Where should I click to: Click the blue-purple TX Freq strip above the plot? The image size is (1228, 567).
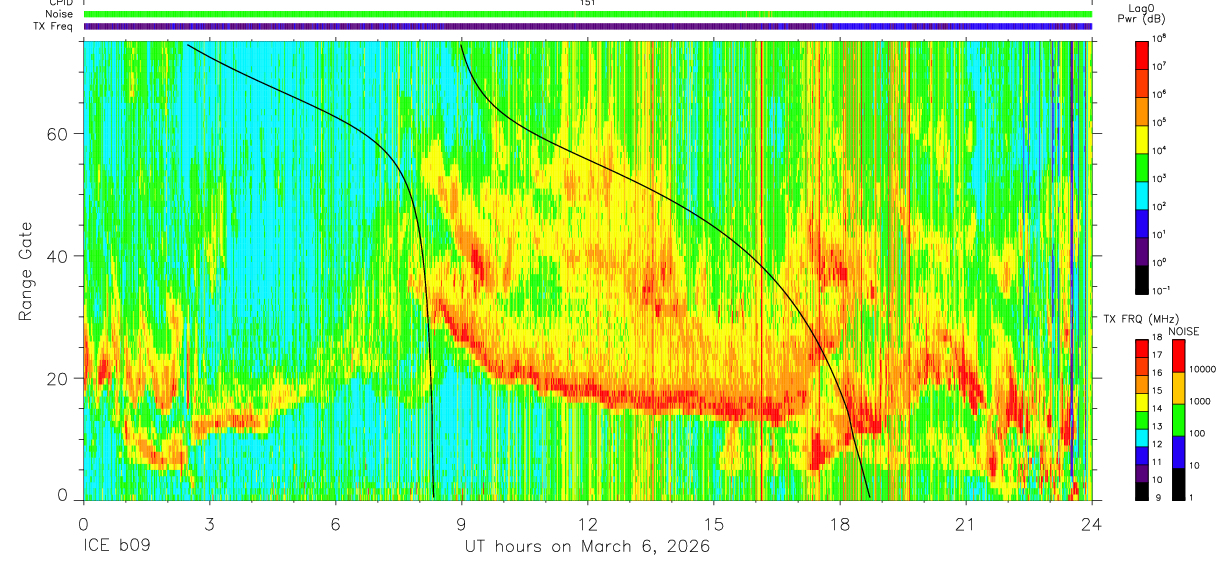click(x=588, y=26)
